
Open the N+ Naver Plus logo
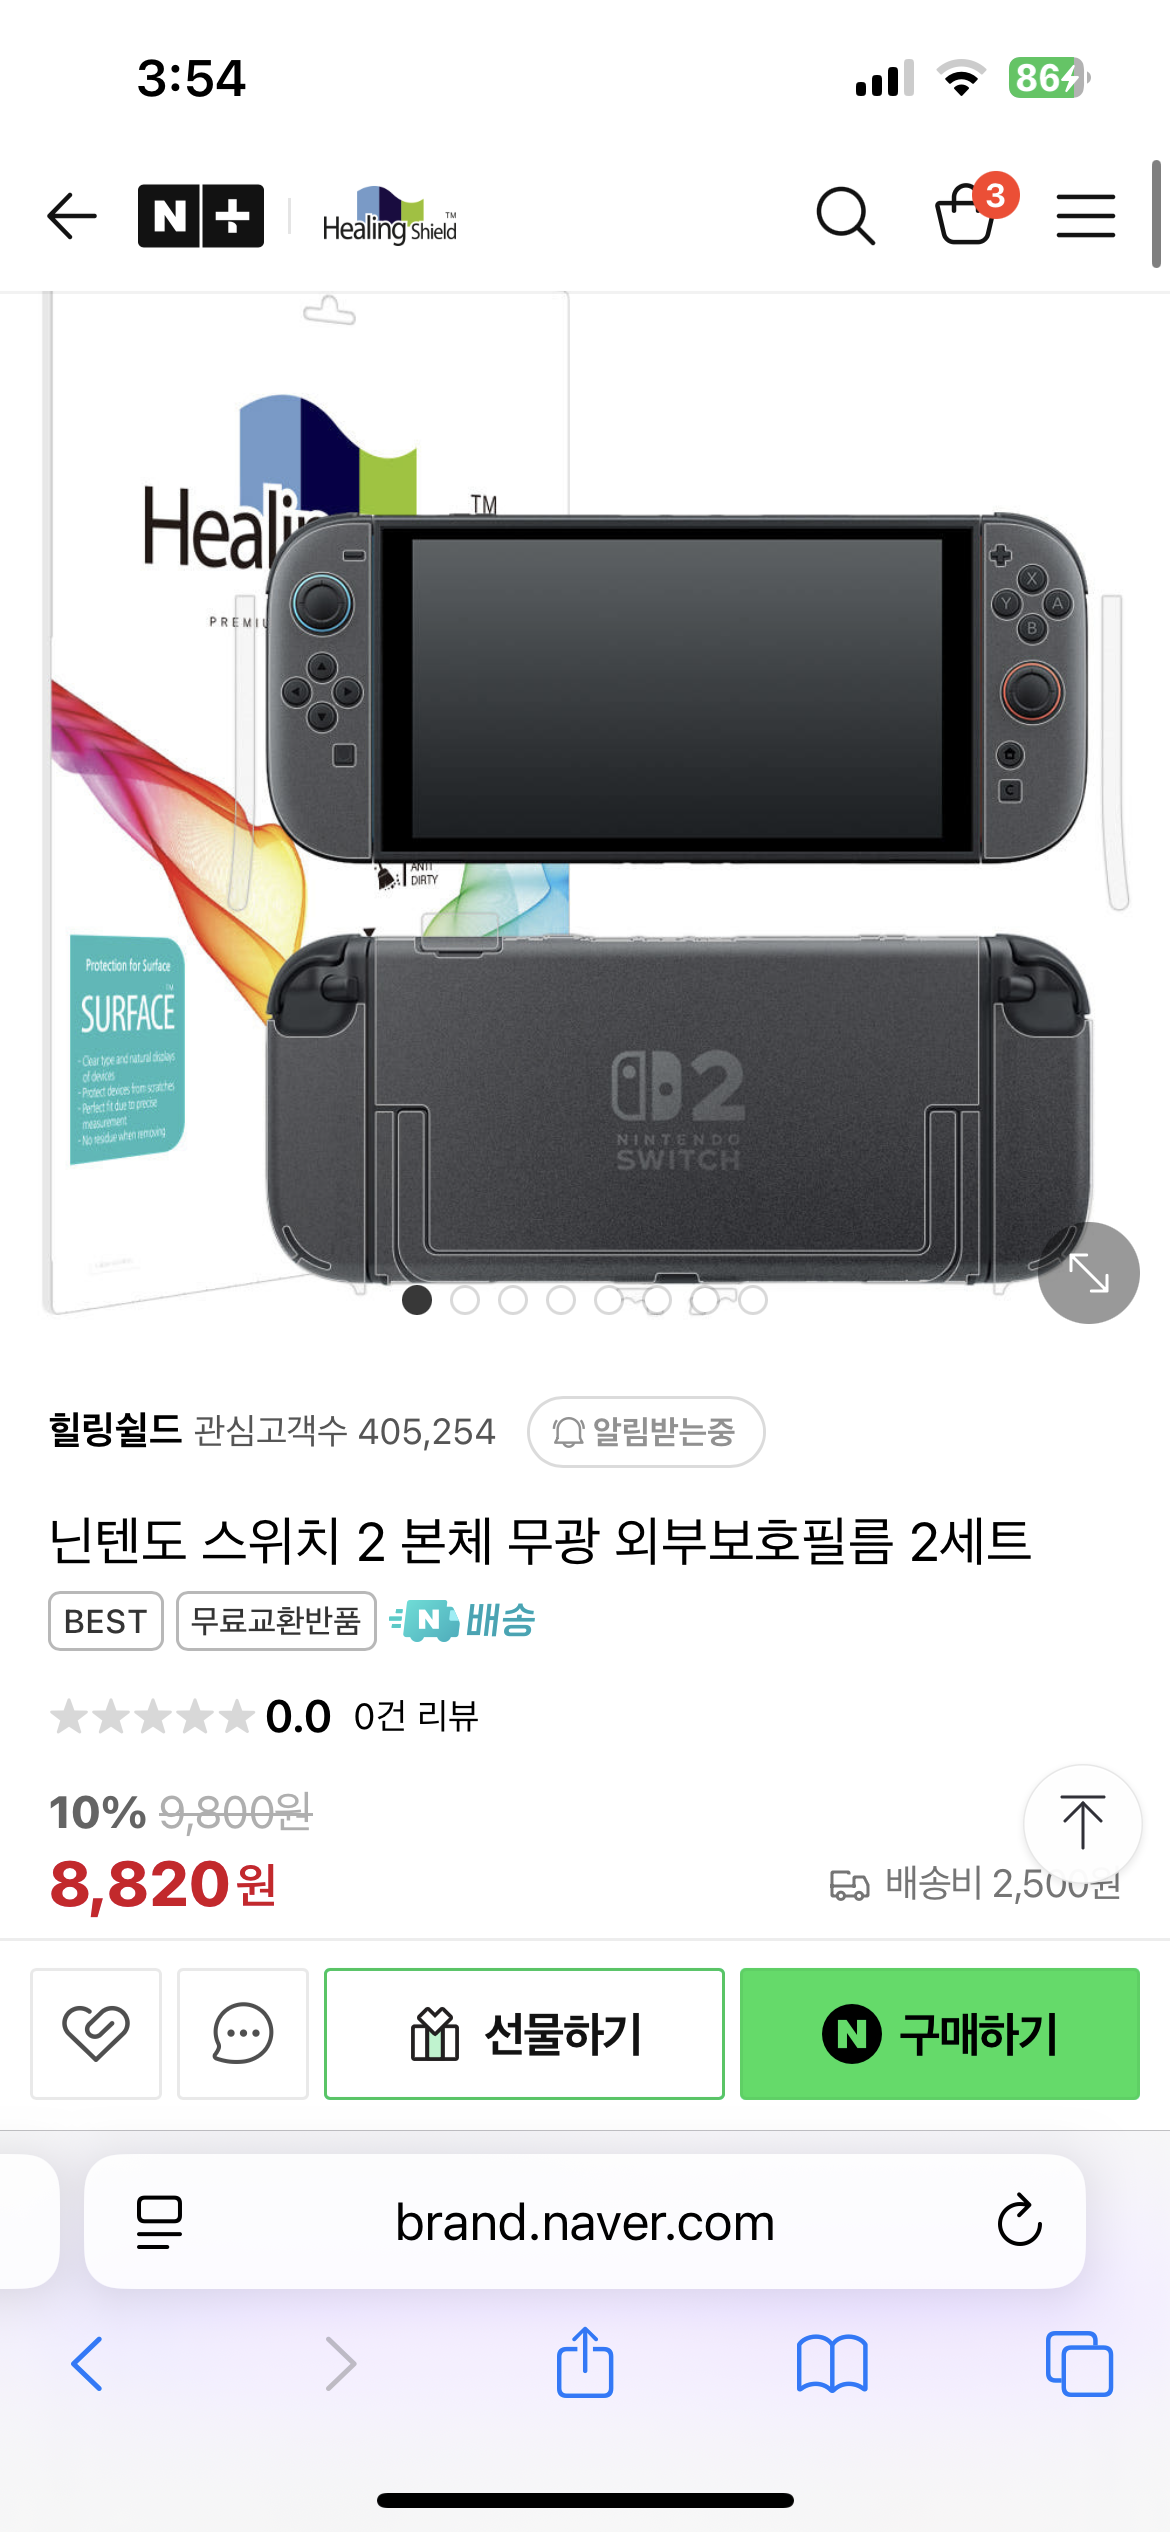coord(201,216)
